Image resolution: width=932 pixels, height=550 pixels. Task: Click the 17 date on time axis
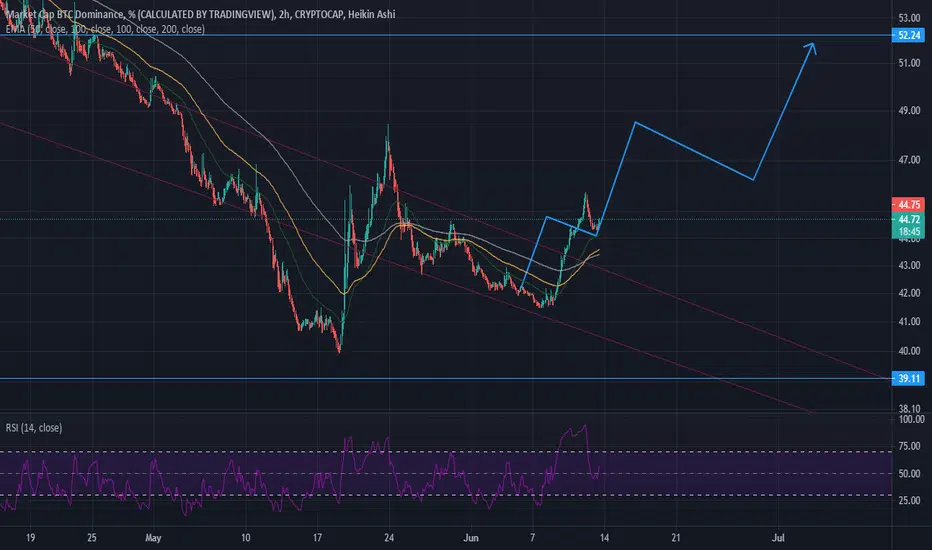click(x=317, y=538)
